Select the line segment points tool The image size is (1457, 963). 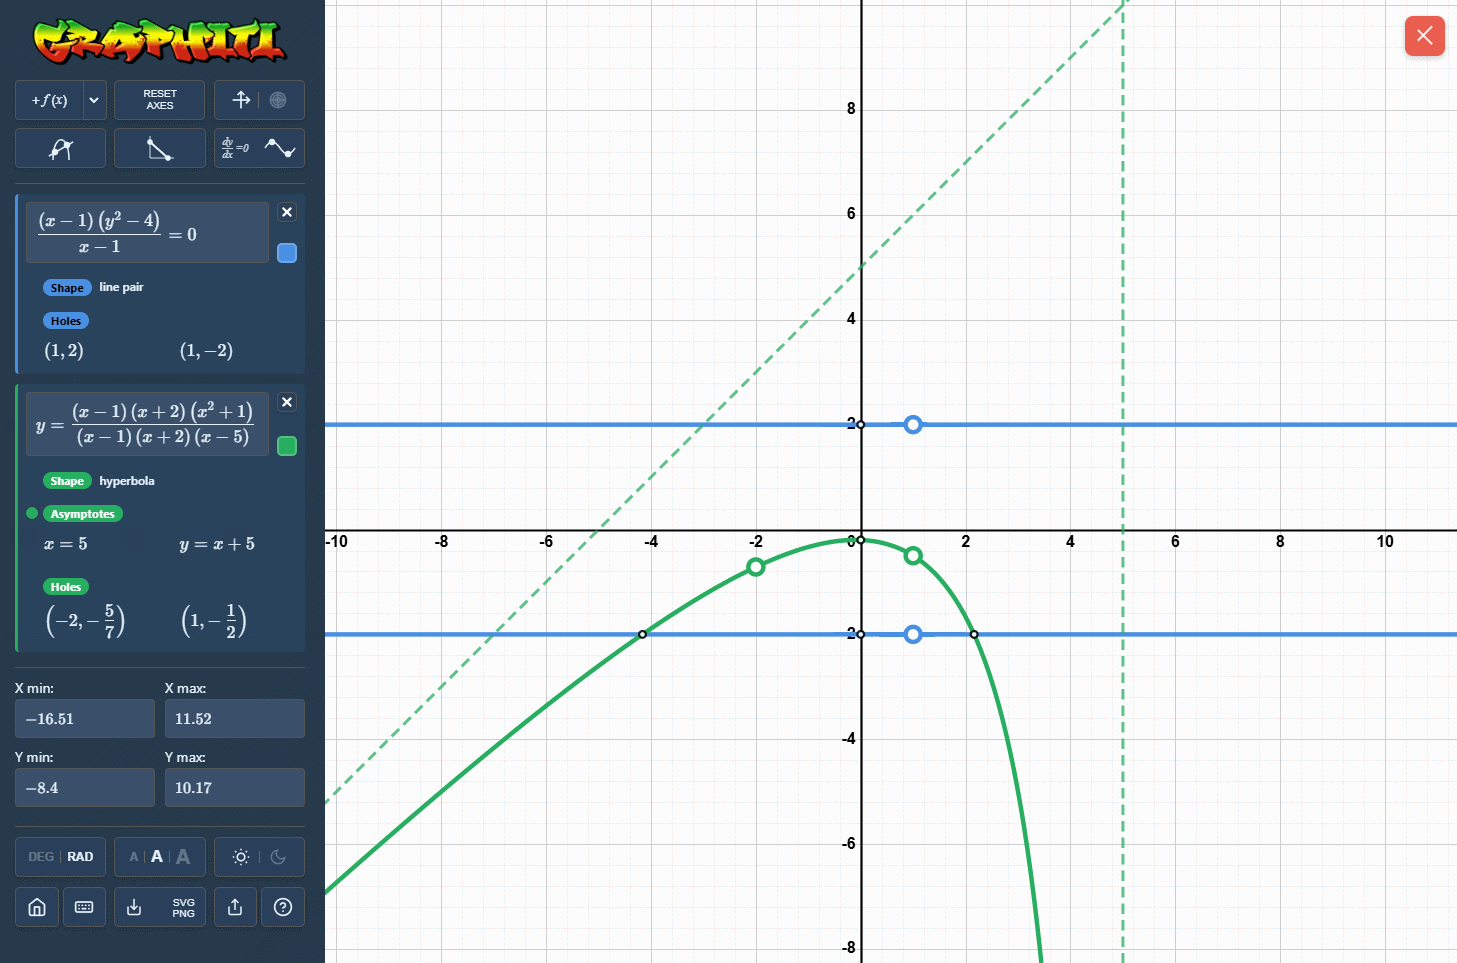click(x=159, y=149)
